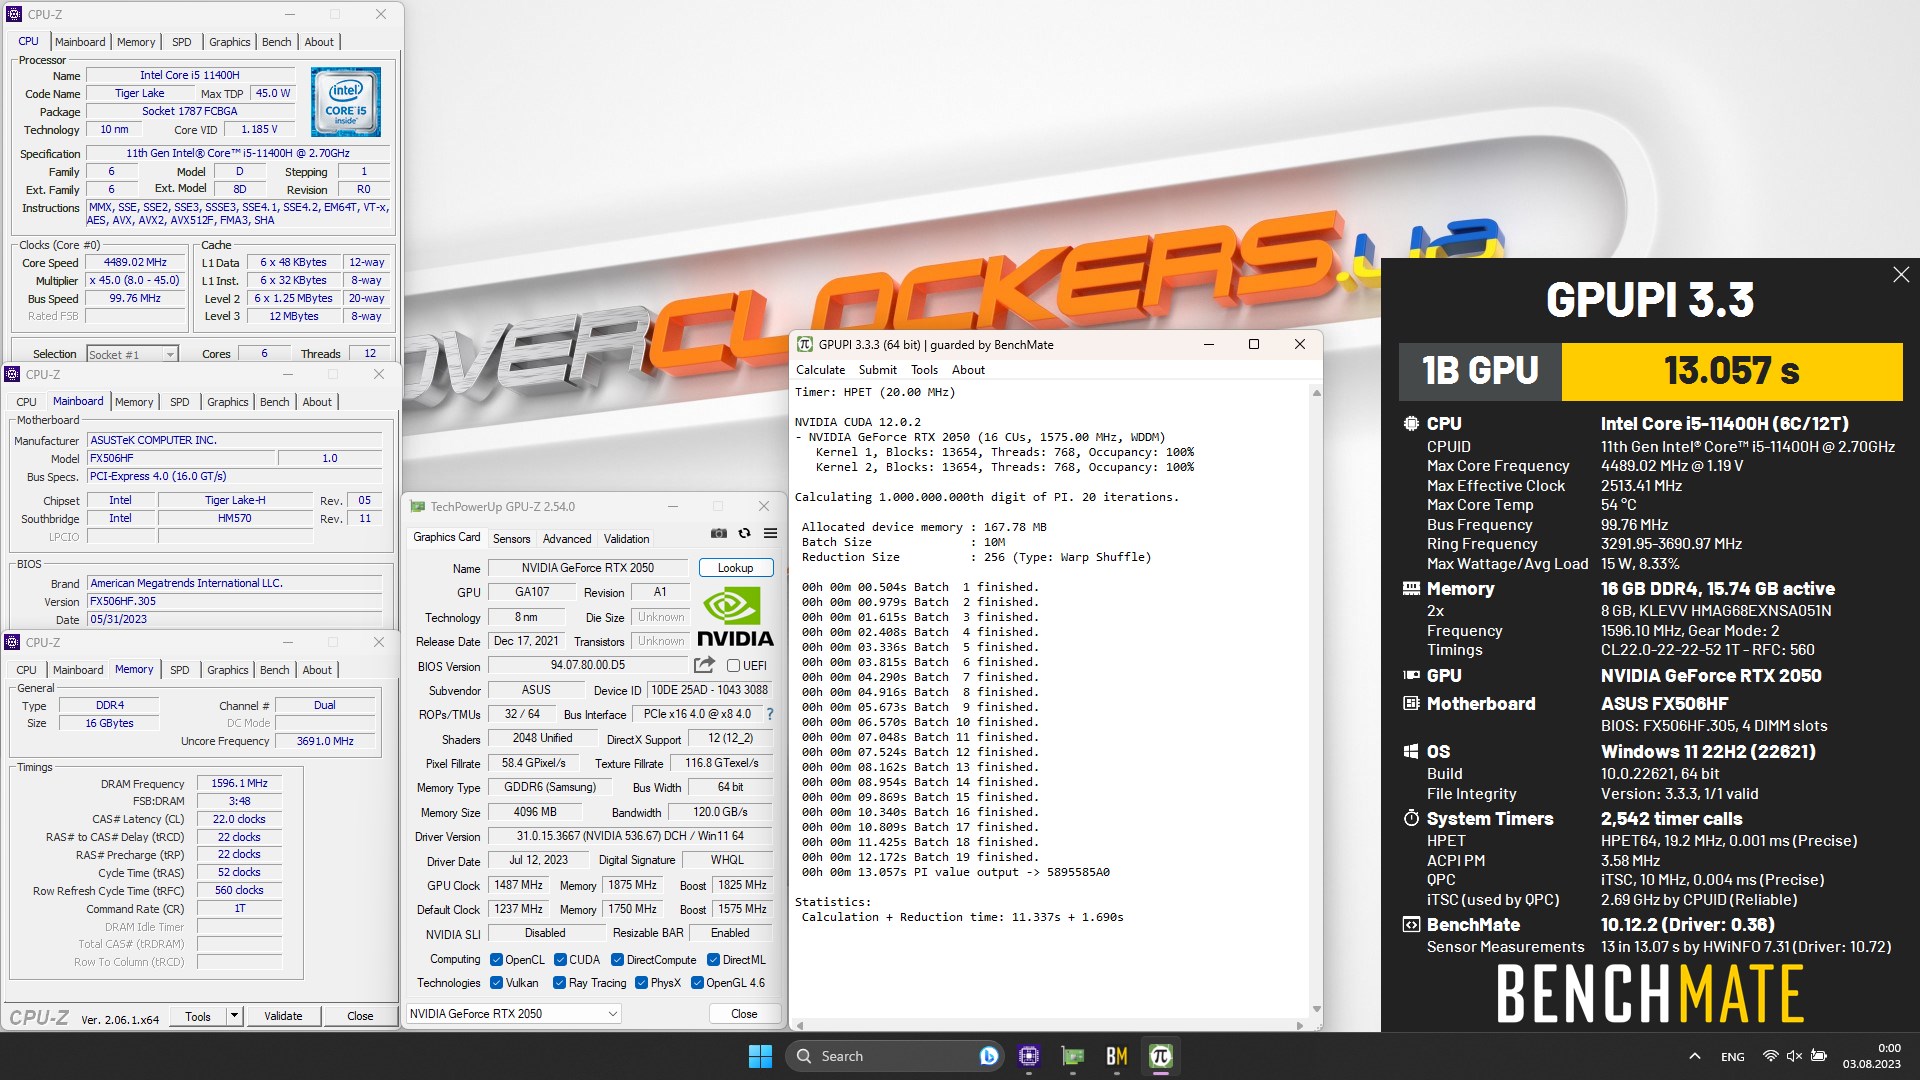Open Submit menu in GPUPI
The height and width of the screenshot is (1080, 1920).
[877, 369]
